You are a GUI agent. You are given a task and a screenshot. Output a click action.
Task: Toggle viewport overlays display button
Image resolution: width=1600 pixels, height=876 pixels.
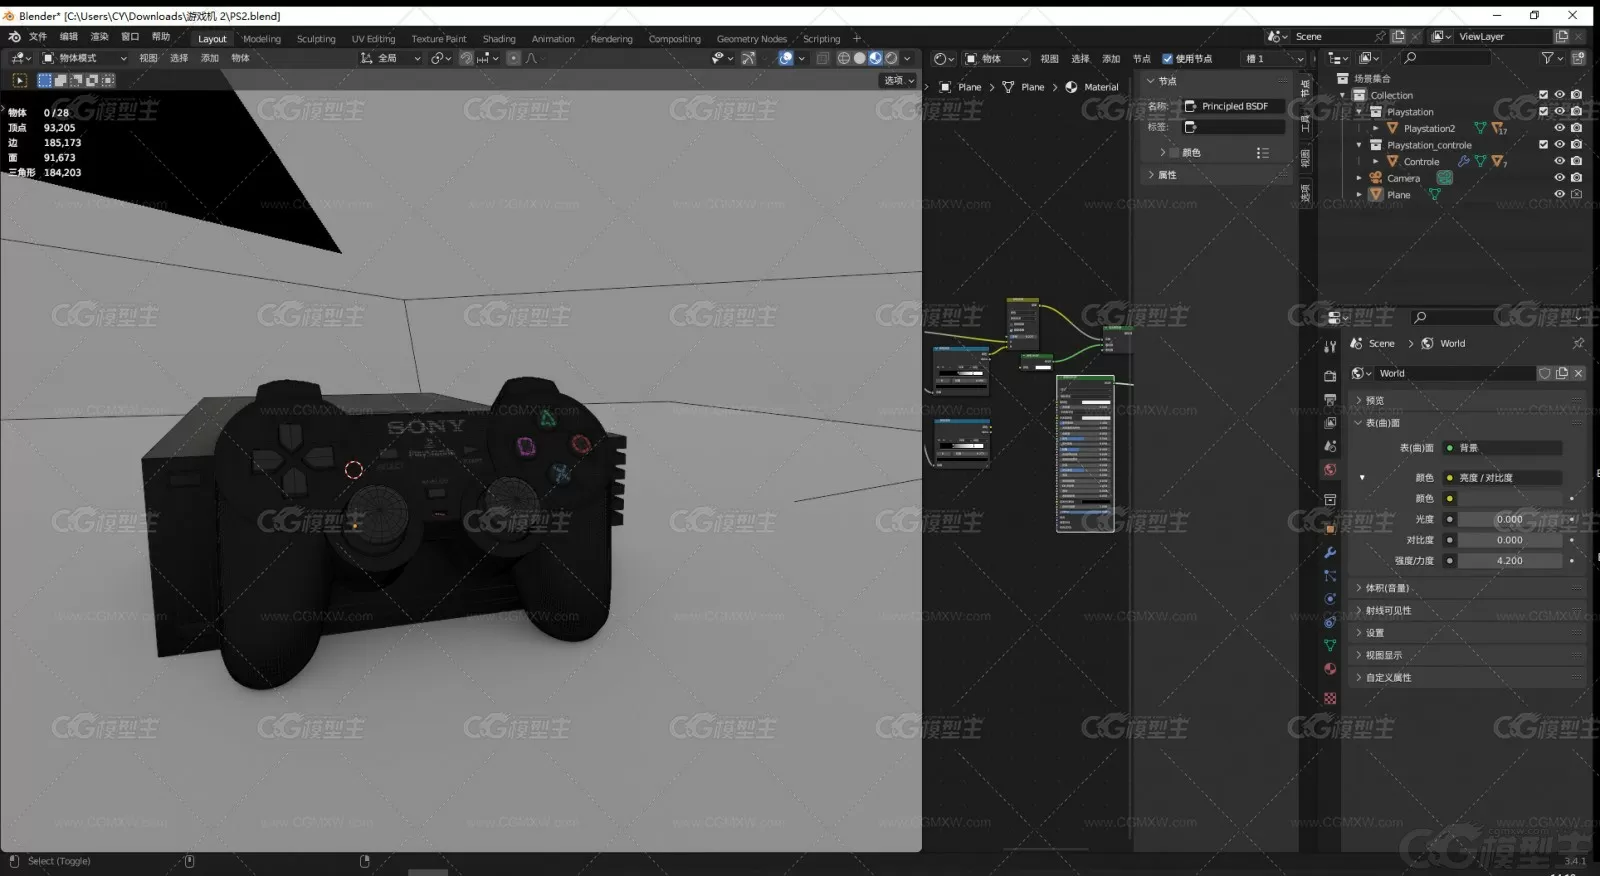[786, 58]
